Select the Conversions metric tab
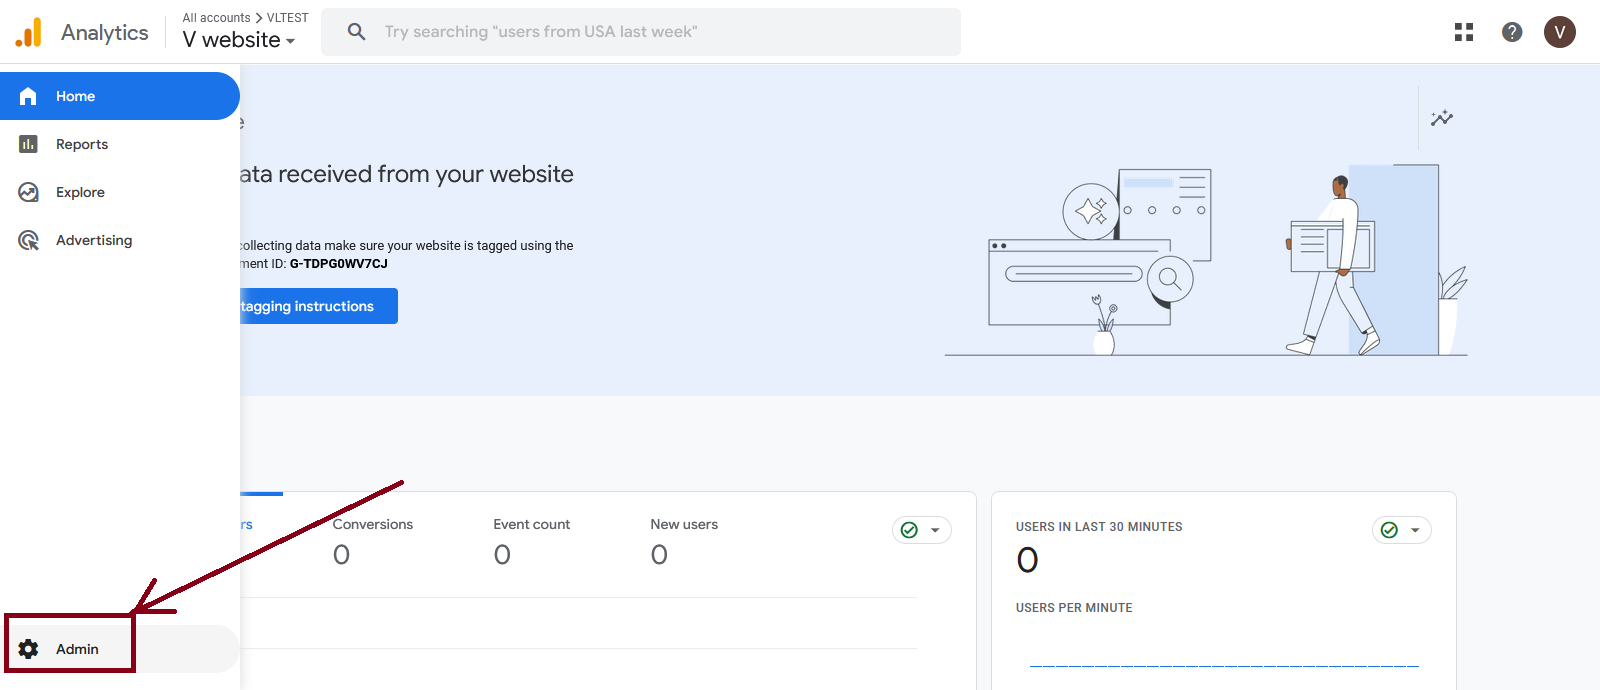 tap(372, 539)
